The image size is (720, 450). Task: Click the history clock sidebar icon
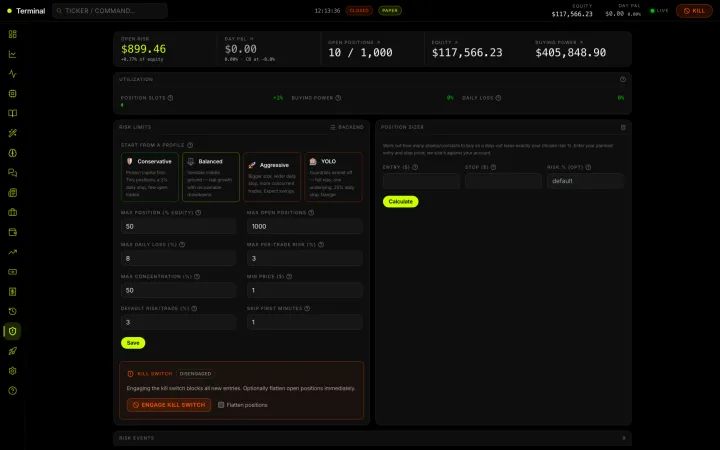(x=12, y=311)
